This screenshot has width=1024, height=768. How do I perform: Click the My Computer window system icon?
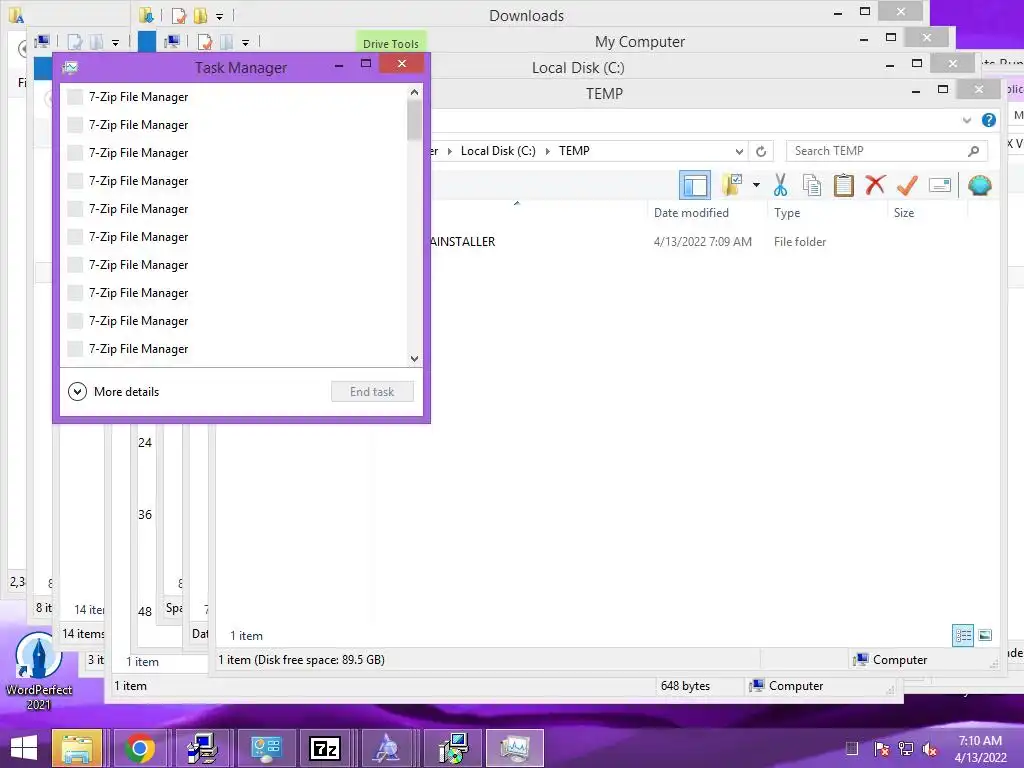[x=172, y=42]
